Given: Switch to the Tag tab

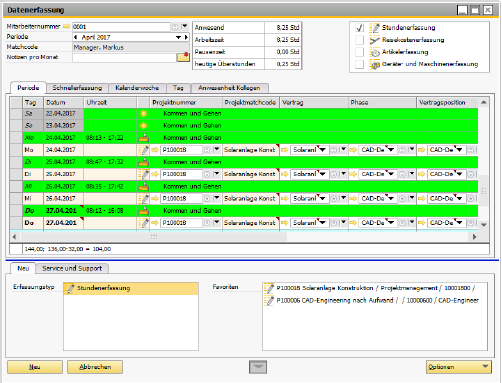Looking at the screenshot, I should click(x=178, y=88).
